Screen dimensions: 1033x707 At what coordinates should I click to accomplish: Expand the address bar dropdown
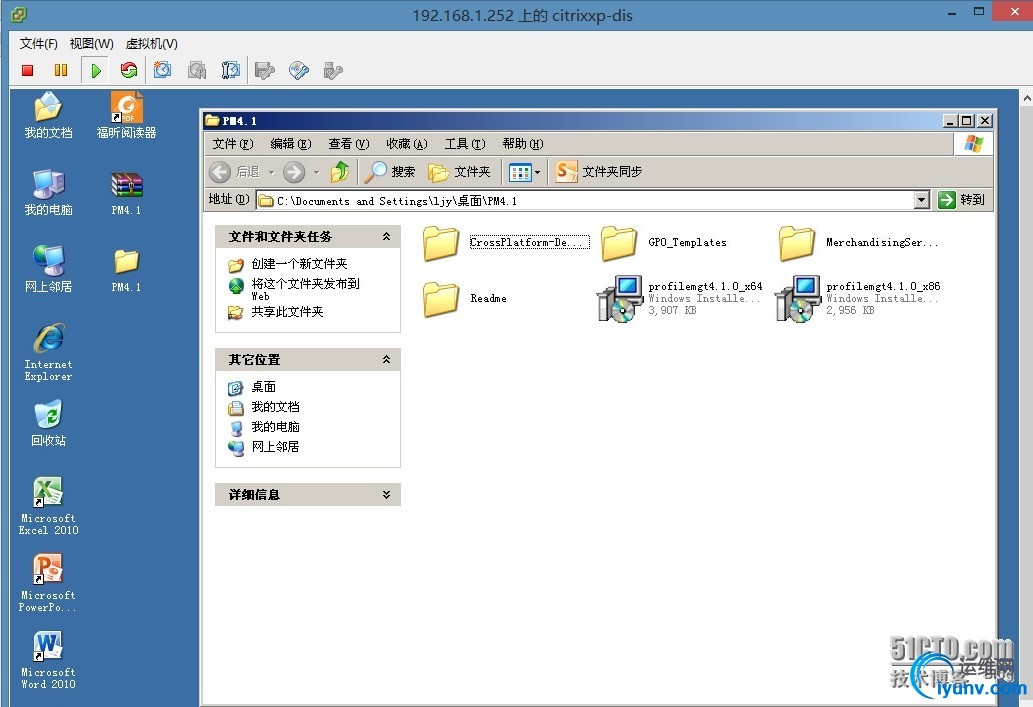922,200
